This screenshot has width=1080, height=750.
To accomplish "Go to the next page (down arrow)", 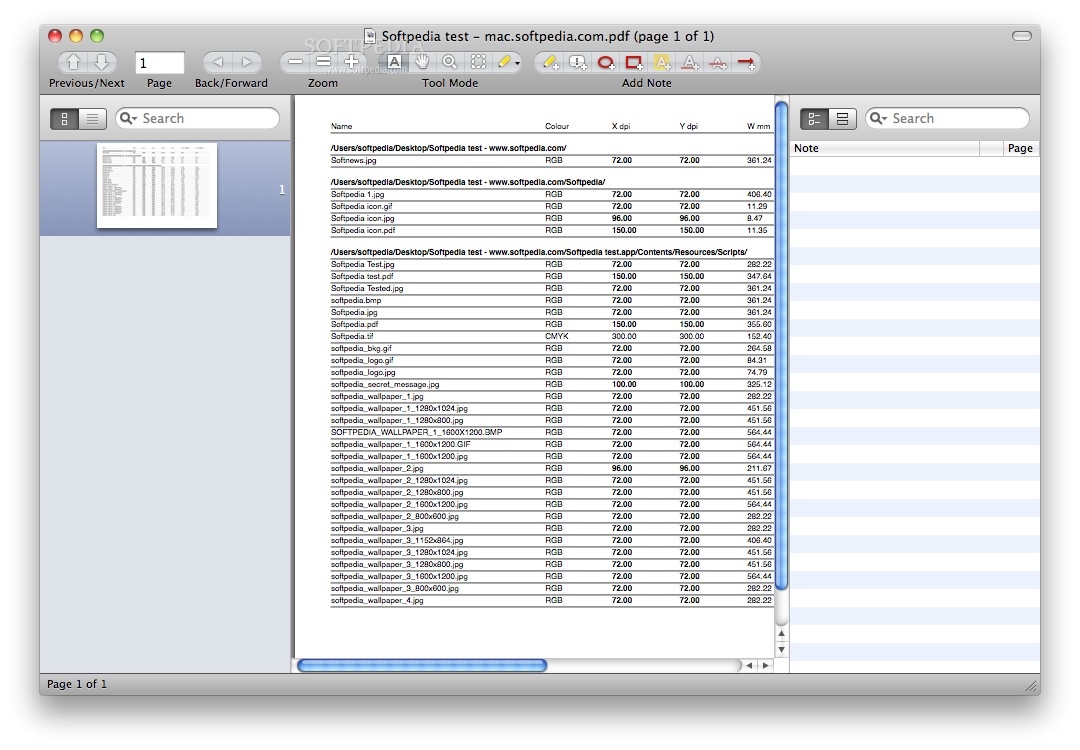I will (x=101, y=63).
